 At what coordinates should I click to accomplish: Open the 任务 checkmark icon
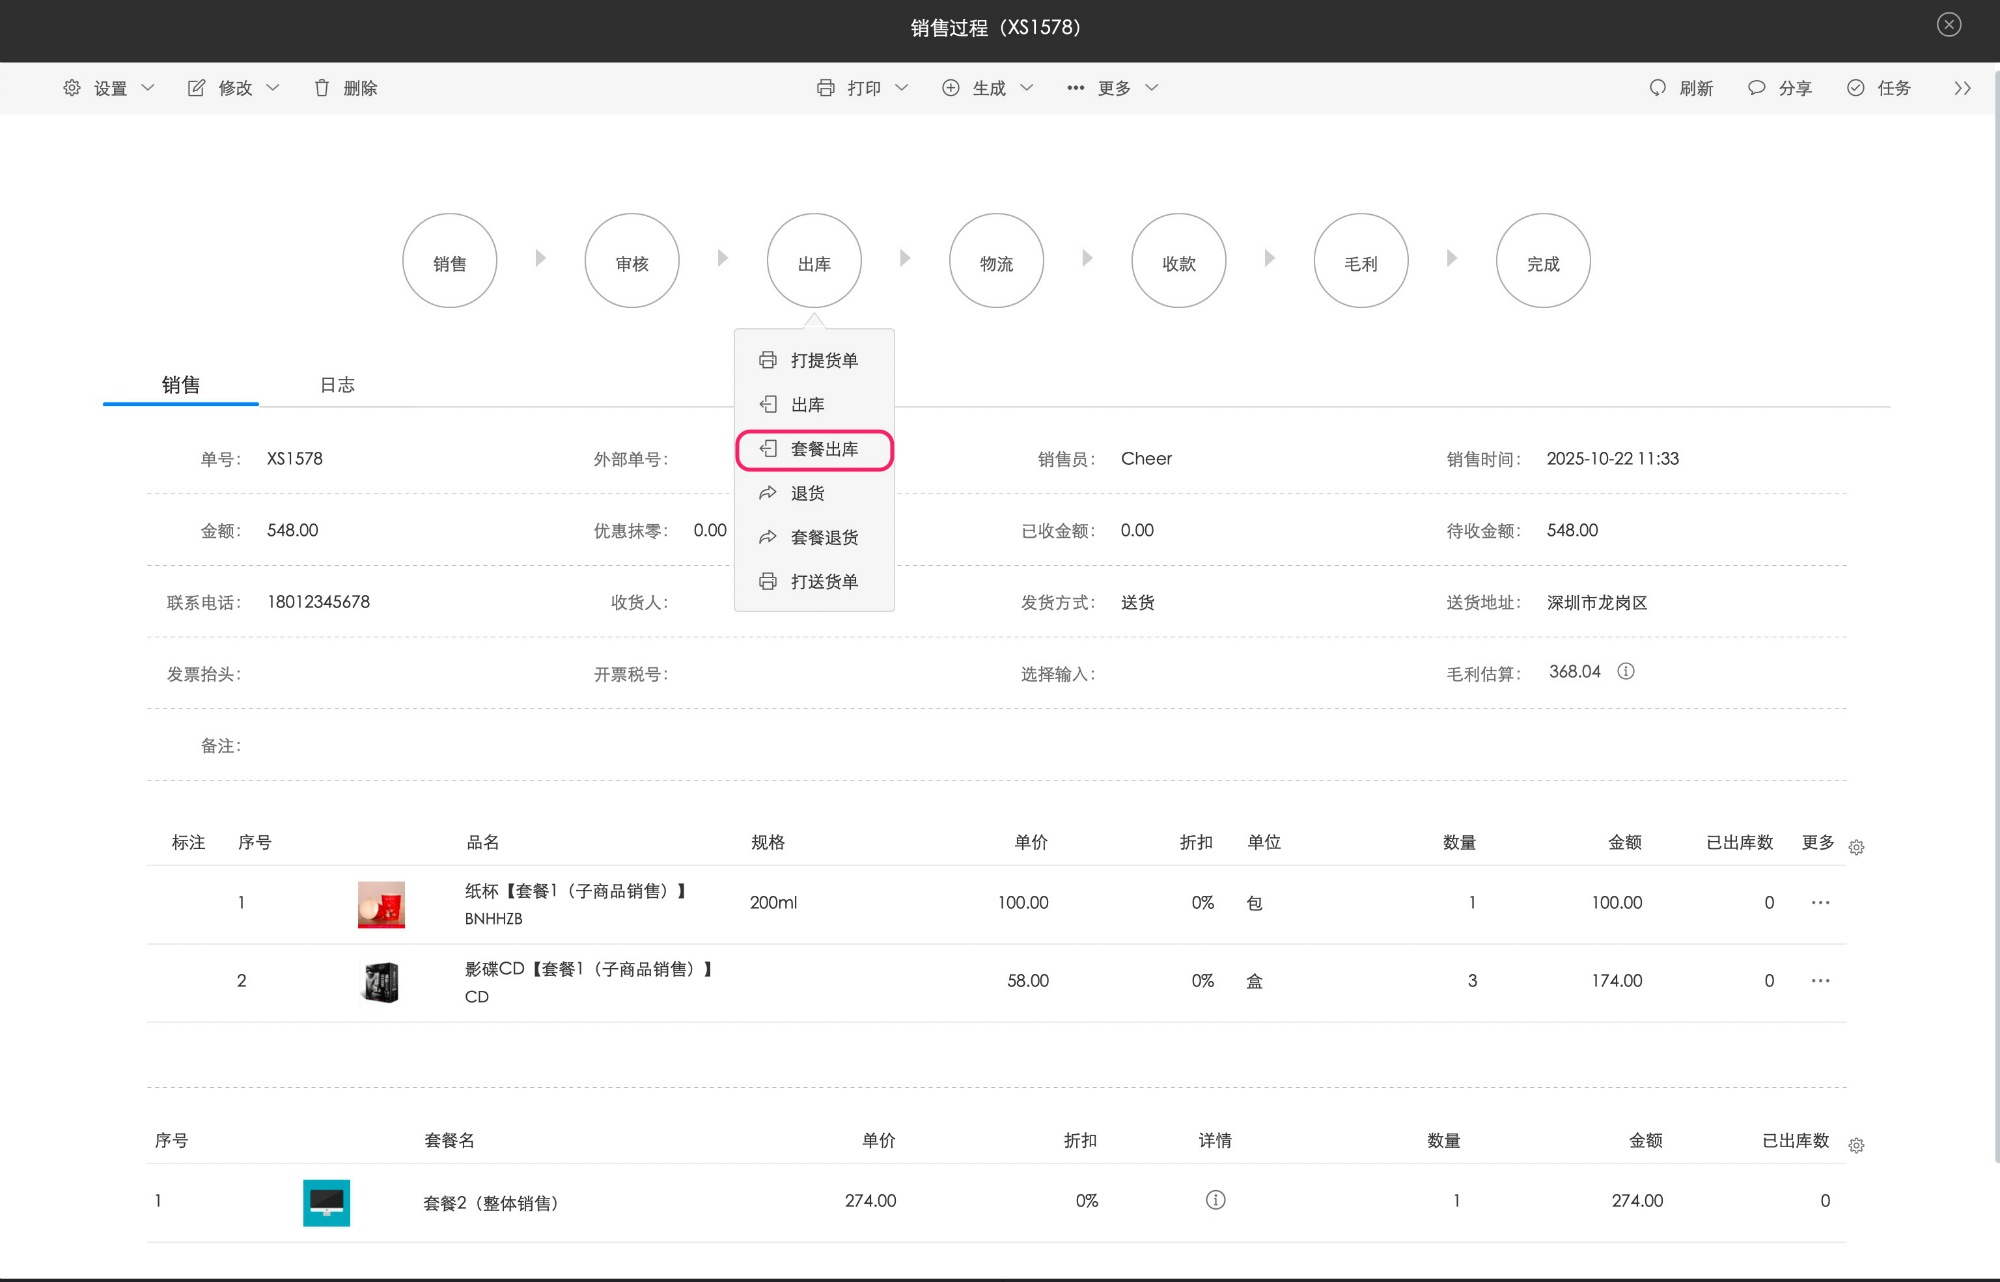coord(1856,88)
